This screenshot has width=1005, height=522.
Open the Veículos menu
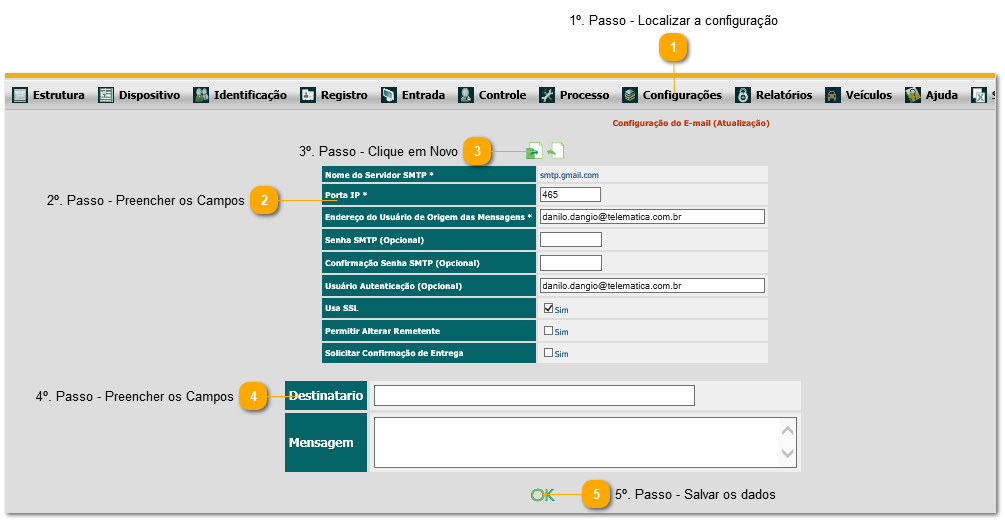pos(858,95)
